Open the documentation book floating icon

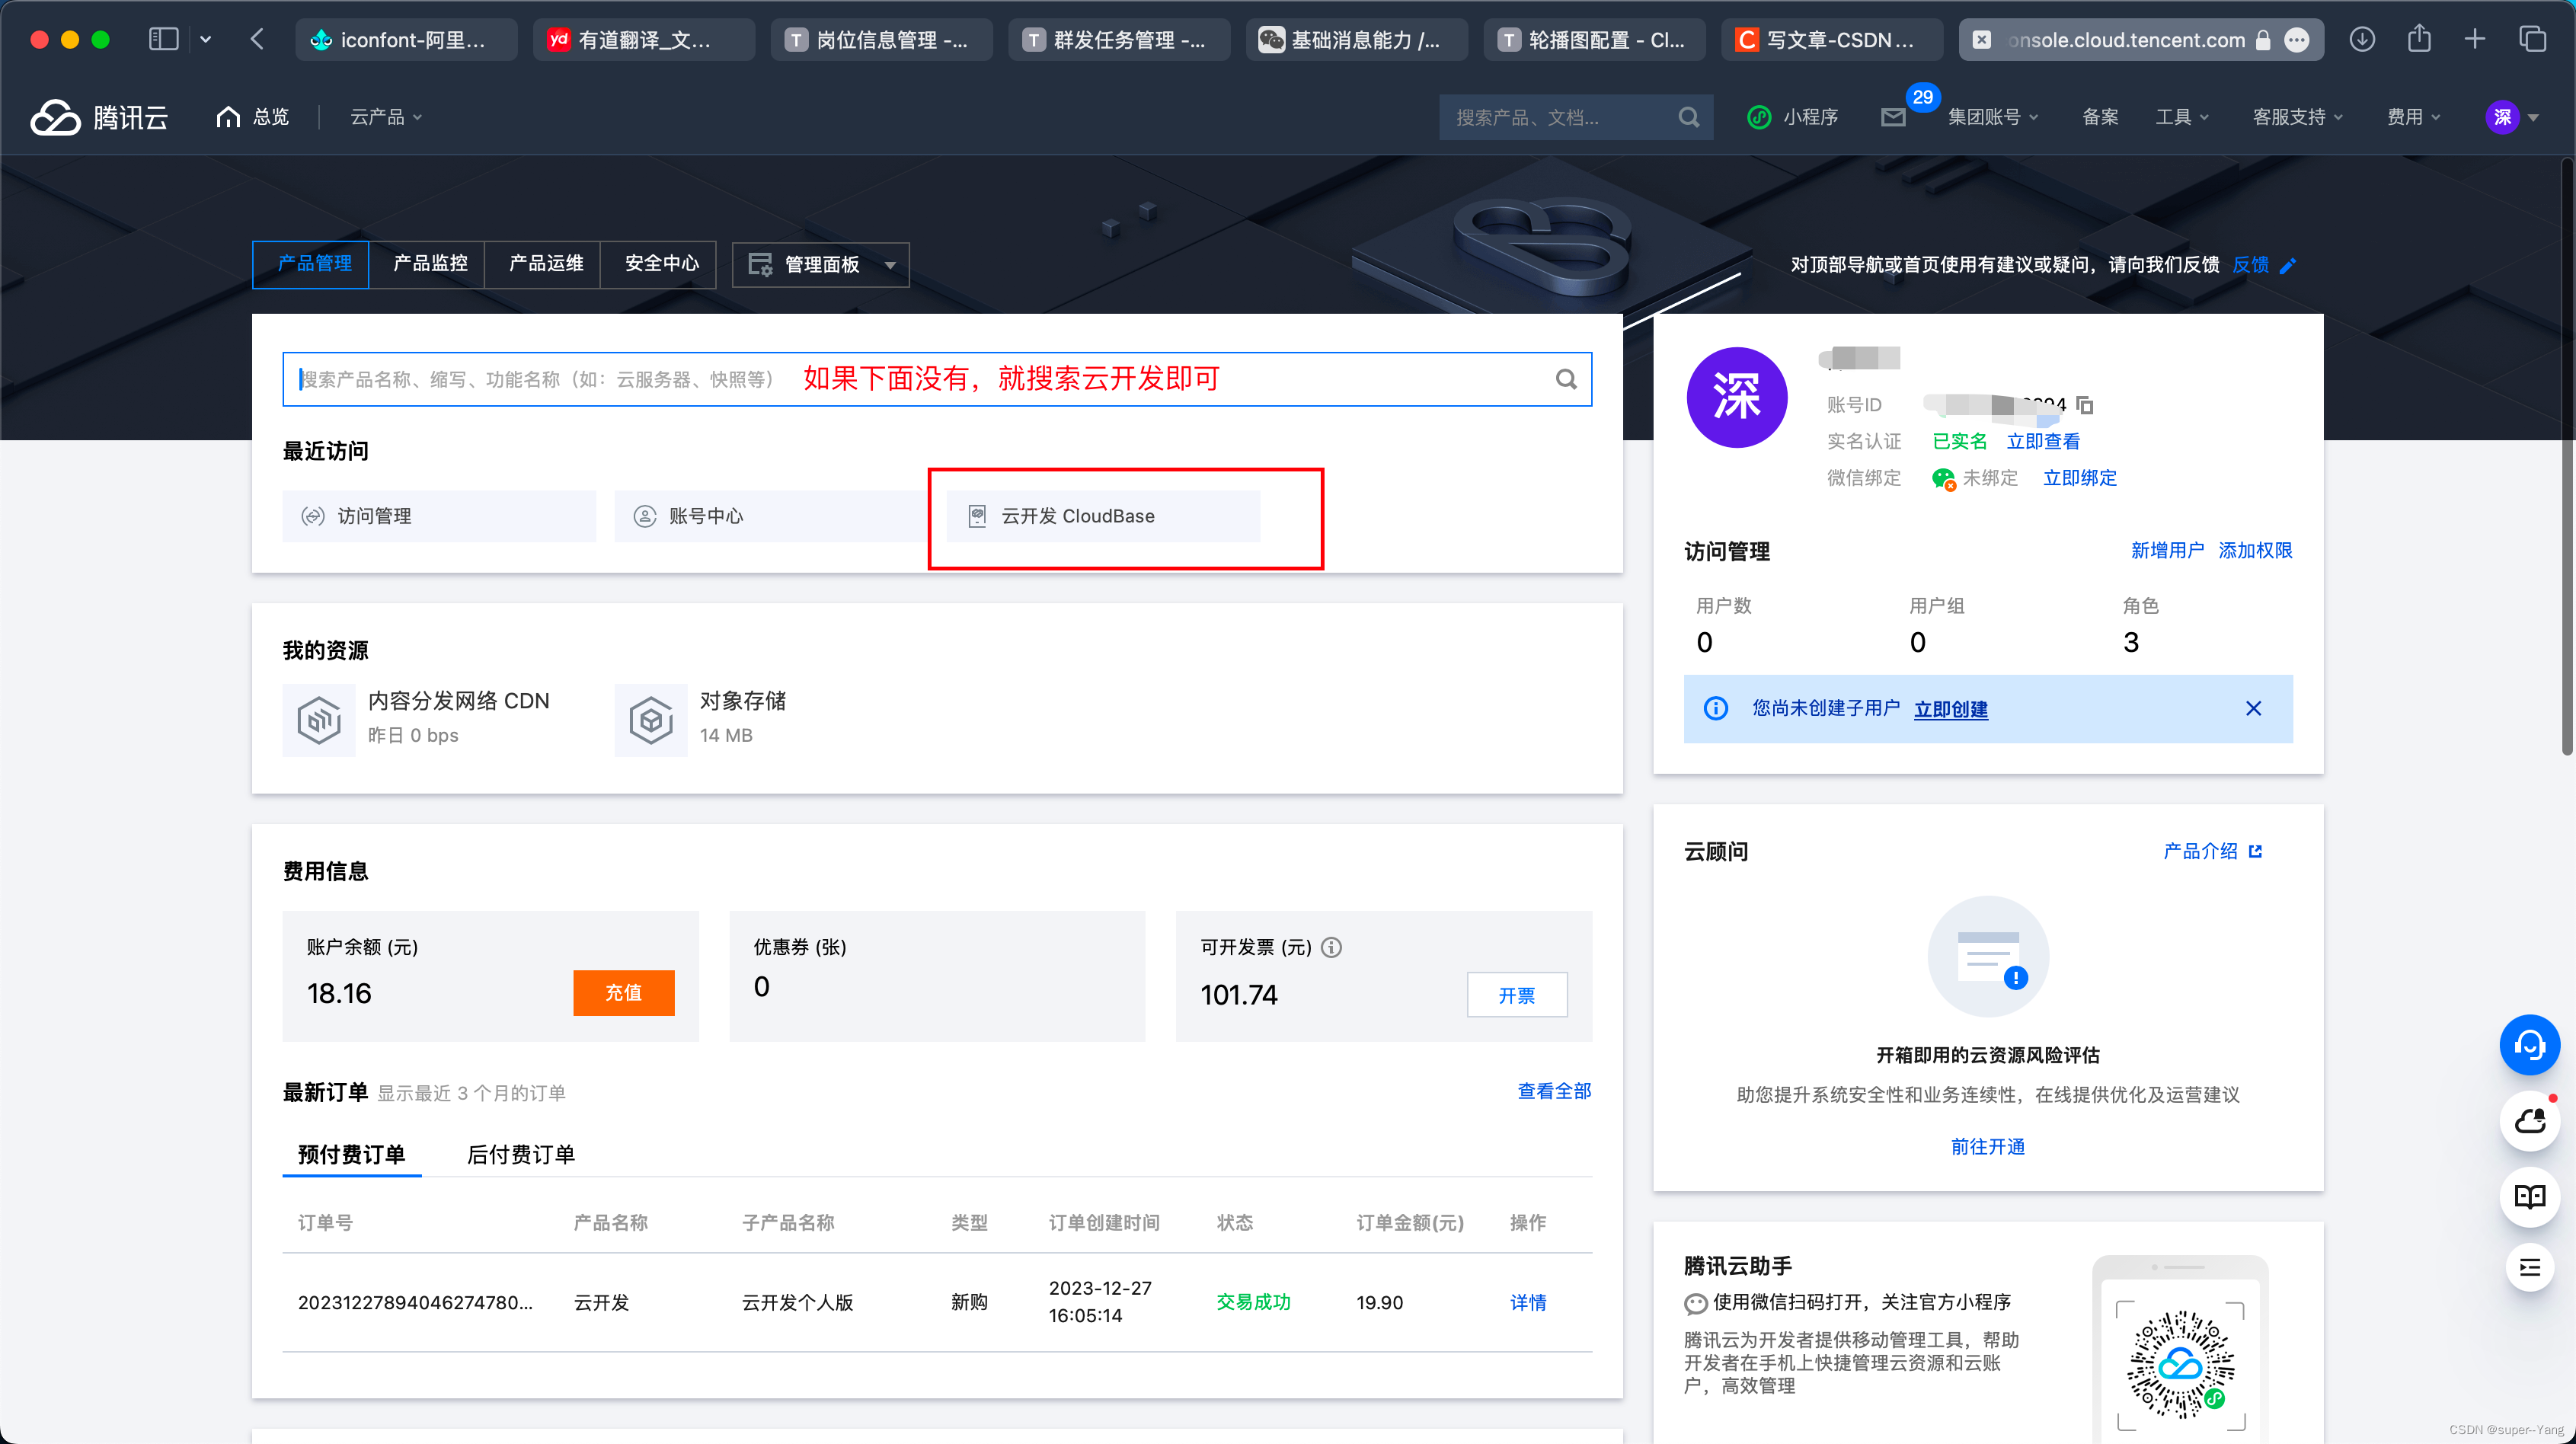[x=2529, y=1196]
